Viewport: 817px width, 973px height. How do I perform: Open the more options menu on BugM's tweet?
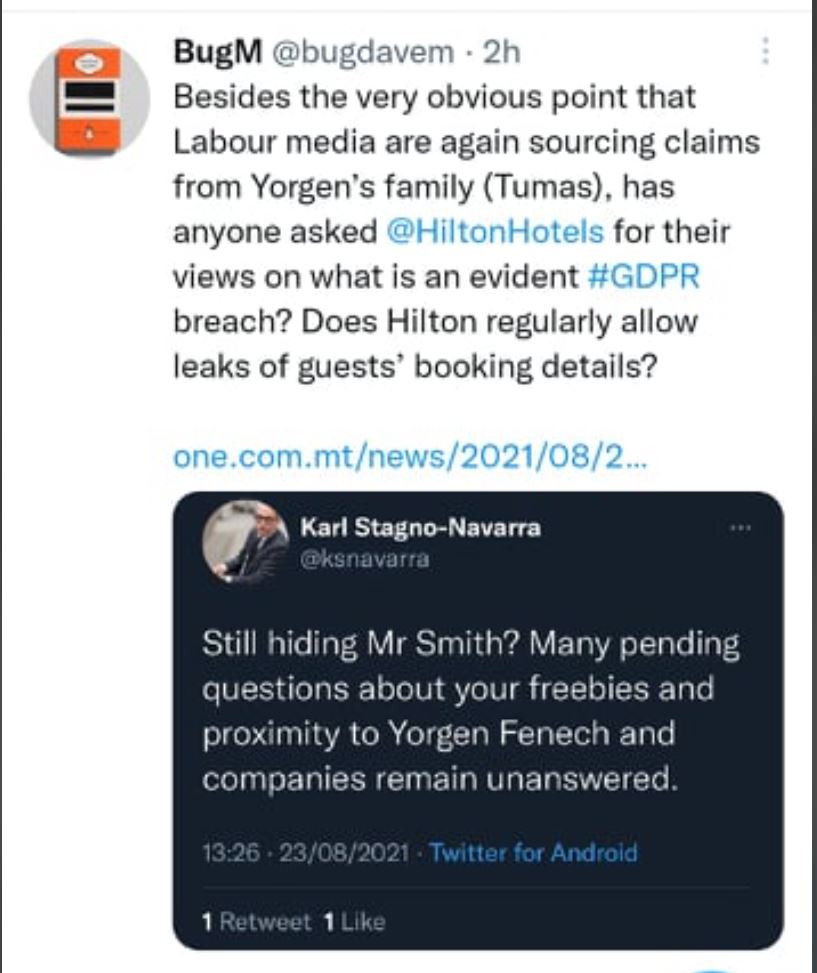coord(766,52)
